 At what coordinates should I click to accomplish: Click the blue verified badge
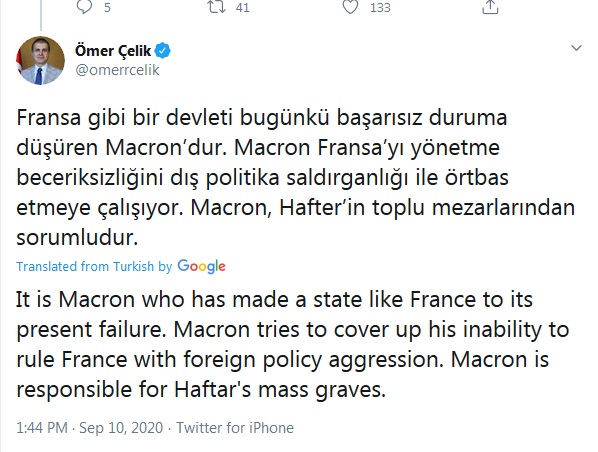(x=163, y=50)
